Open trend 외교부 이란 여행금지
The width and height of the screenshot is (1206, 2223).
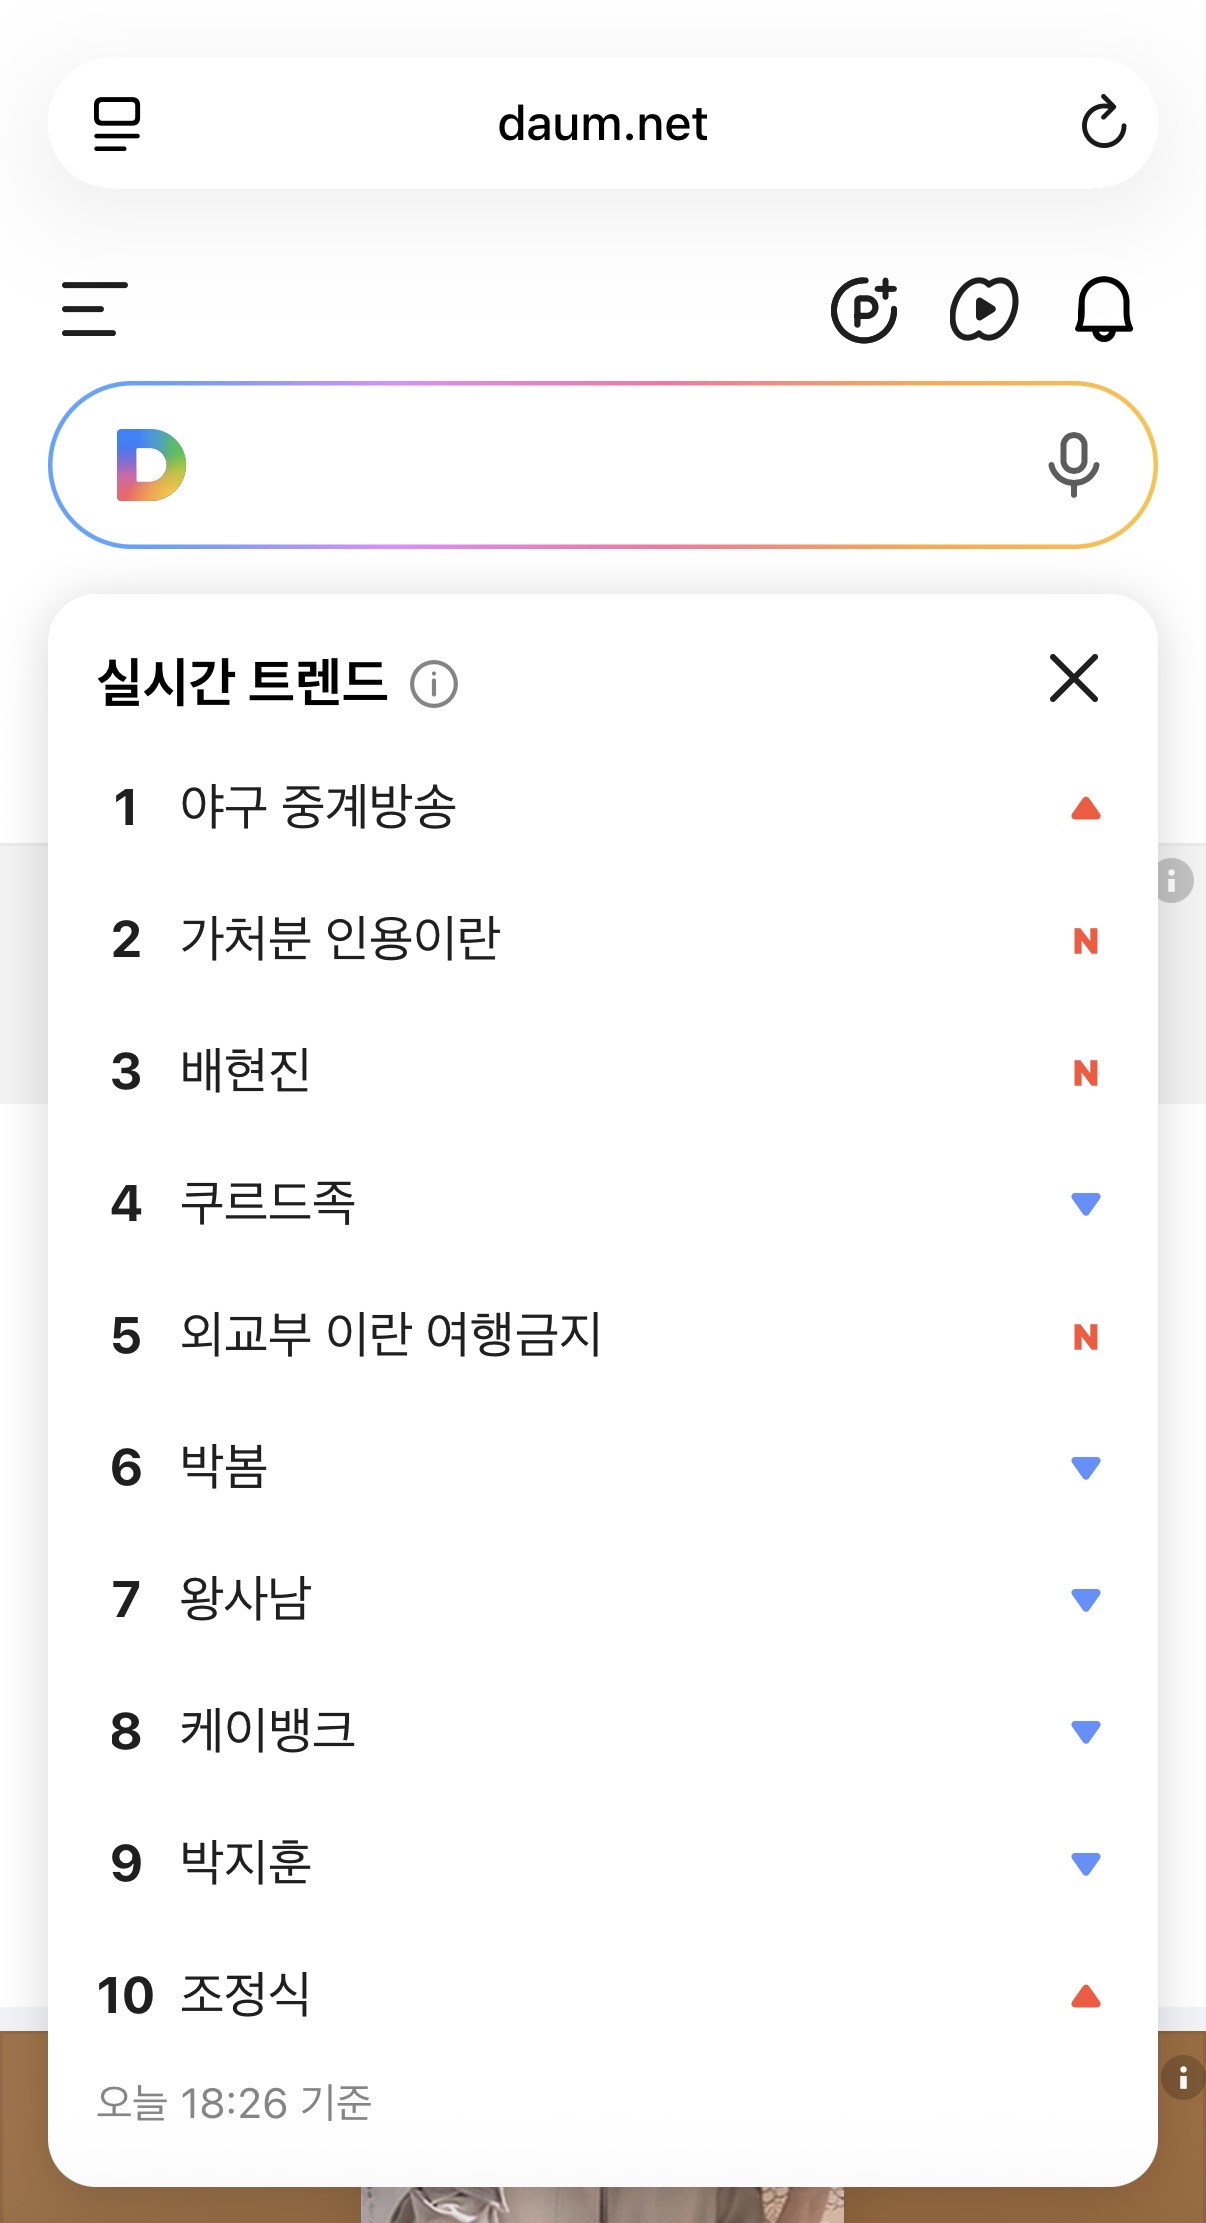(390, 1335)
